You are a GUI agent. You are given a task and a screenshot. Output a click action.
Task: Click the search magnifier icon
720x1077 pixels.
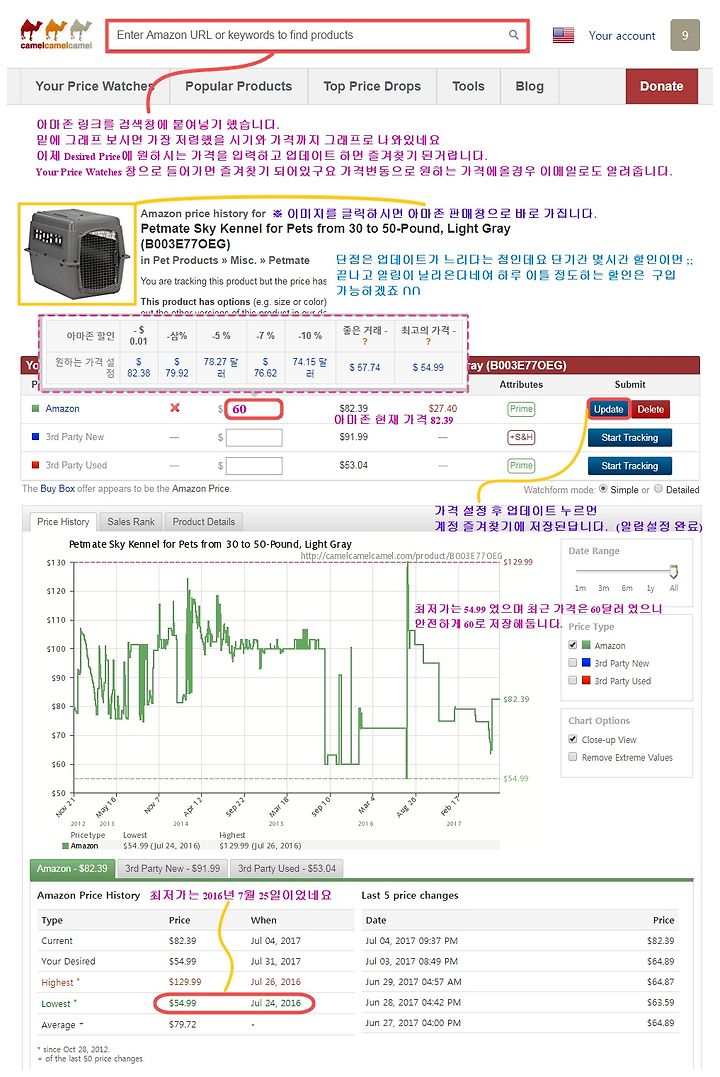(x=513, y=34)
